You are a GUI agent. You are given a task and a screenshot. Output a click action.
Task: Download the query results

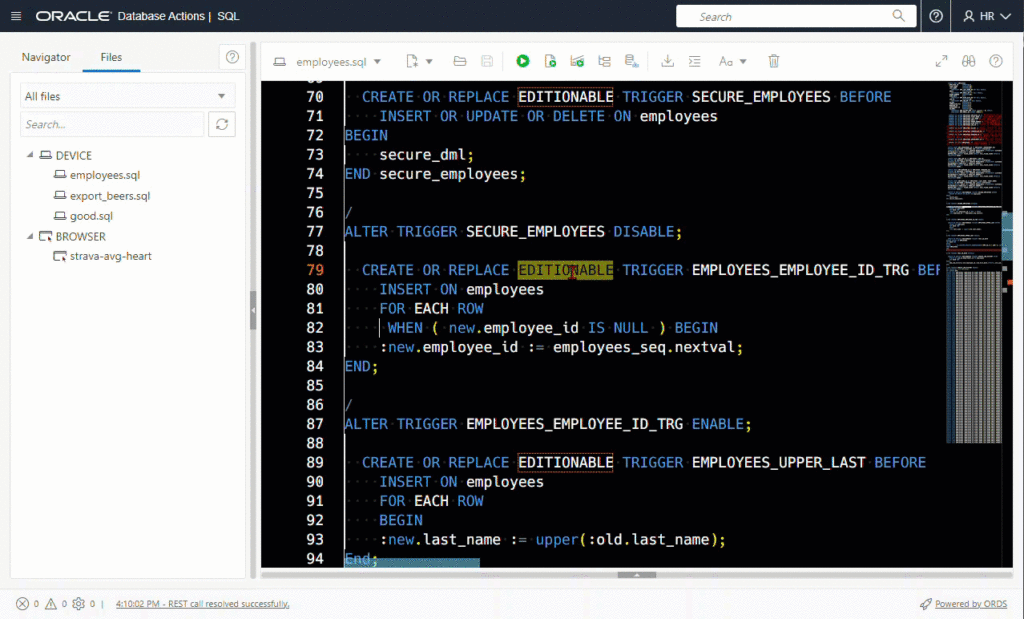667,61
